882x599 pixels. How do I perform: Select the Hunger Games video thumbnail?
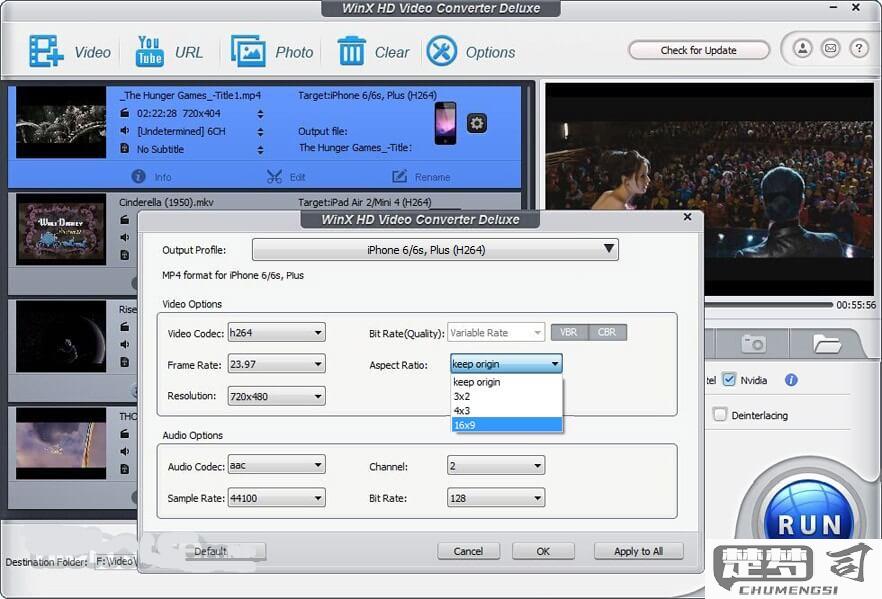tap(61, 122)
